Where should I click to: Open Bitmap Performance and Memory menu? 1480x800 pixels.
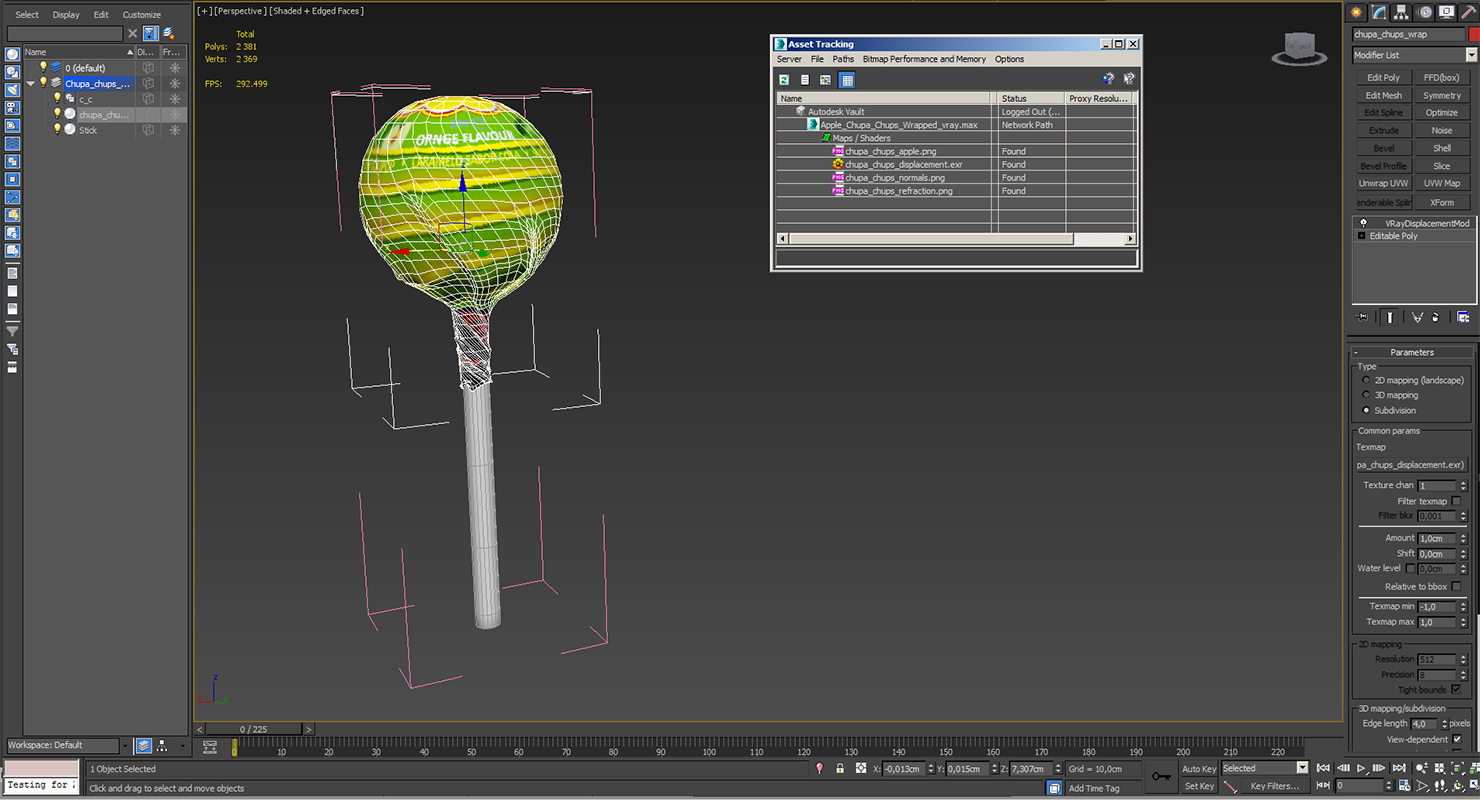coord(924,59)
